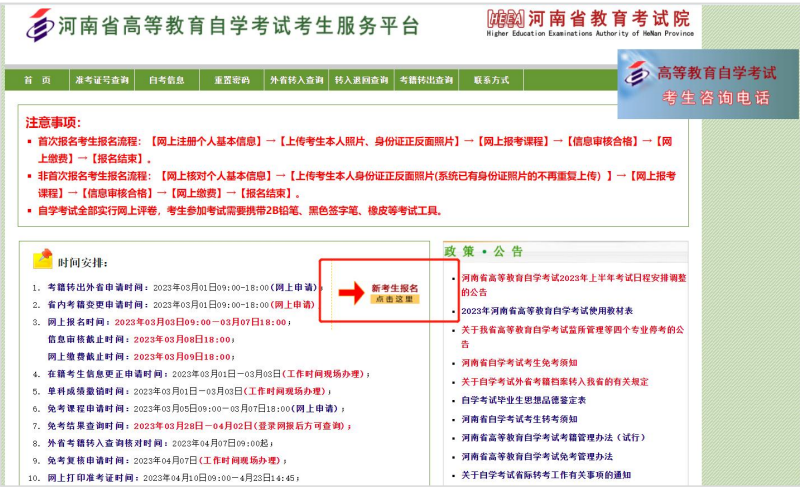The width and height of the screenshot is (800, 487).
Task: Select the 转入退回查询 menu item
Action: (361, 80)
